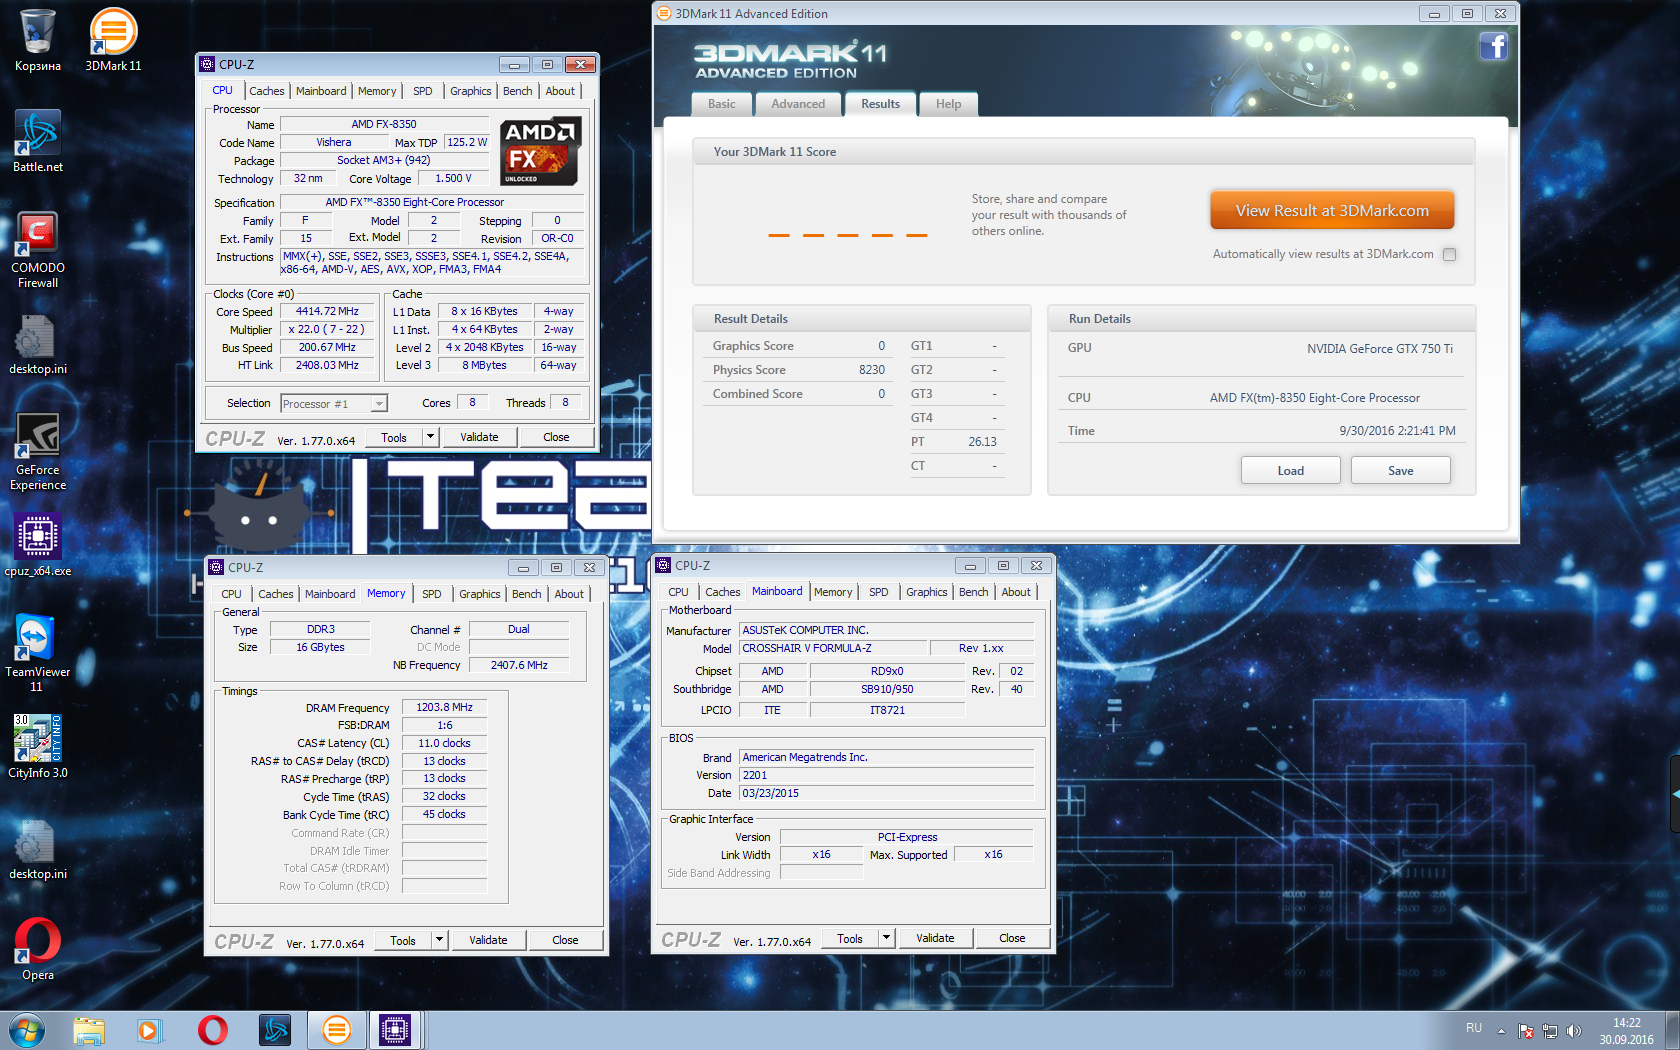The width and height of the screenshot is (1680, 1050).
Task: Open the media player taskbar icon
Action: [x=149, y=1030]
